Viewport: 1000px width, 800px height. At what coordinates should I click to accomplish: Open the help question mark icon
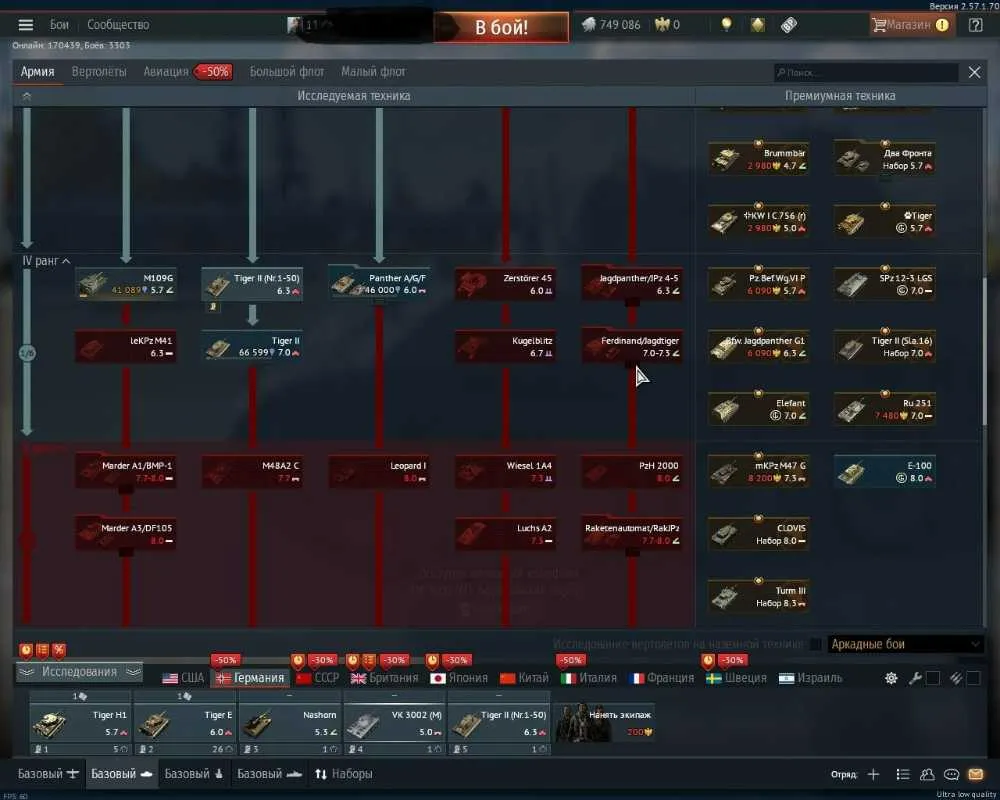point(975,25)
